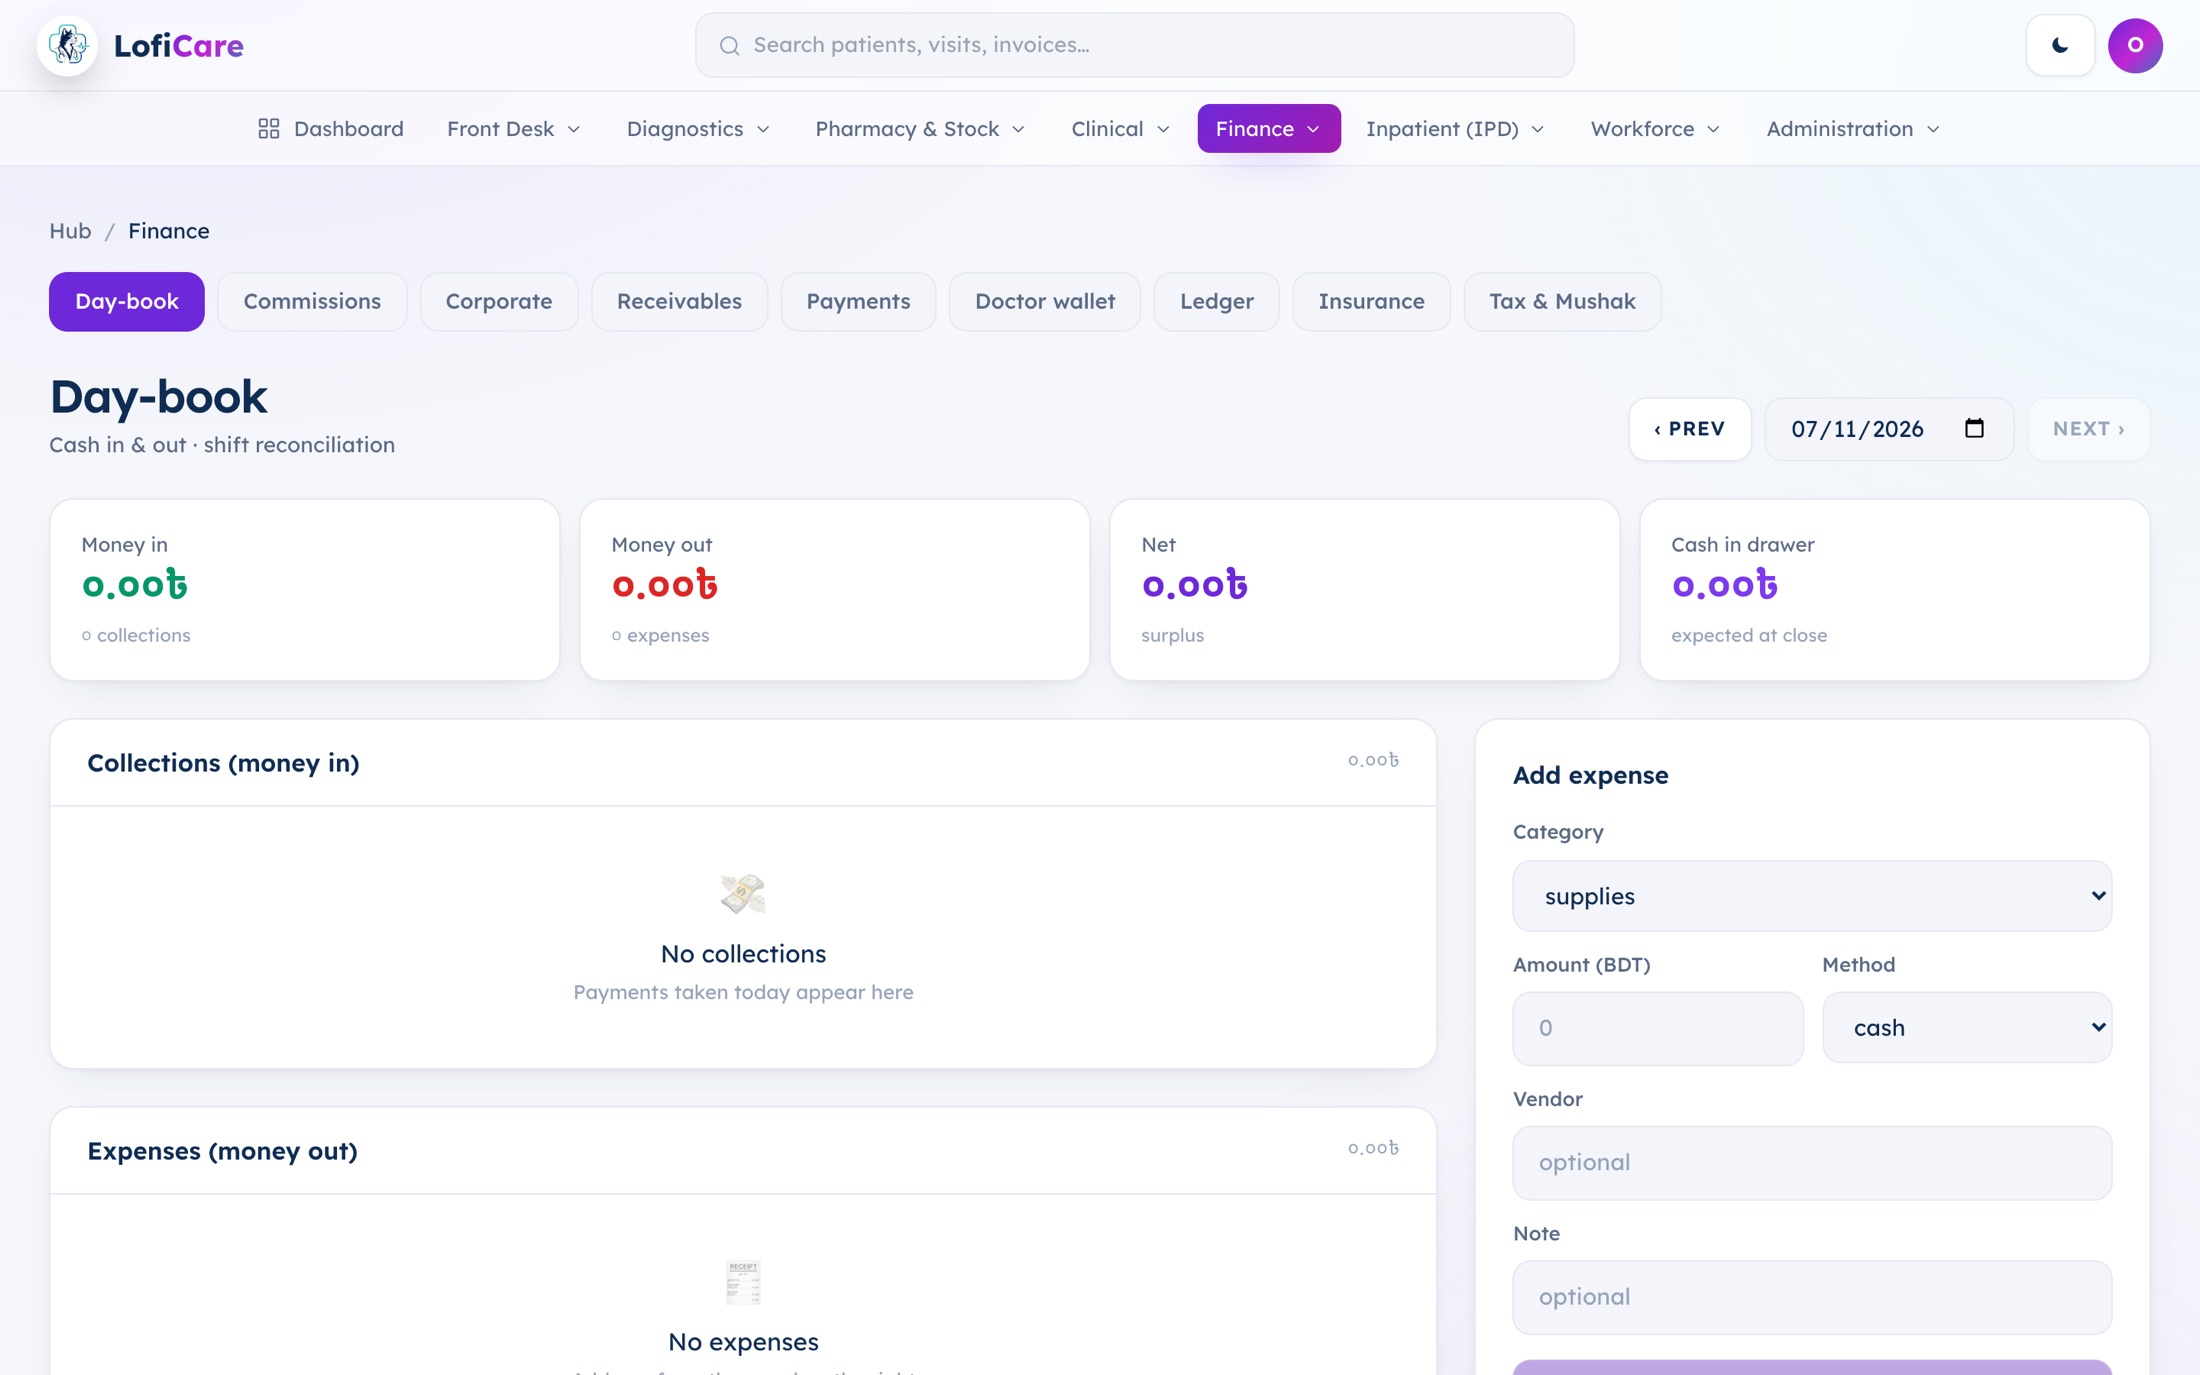This screenshot has width=2200, height=1375.
Task: Focus the Amount (BDT) field
Action: (x=1657, y=1028)
